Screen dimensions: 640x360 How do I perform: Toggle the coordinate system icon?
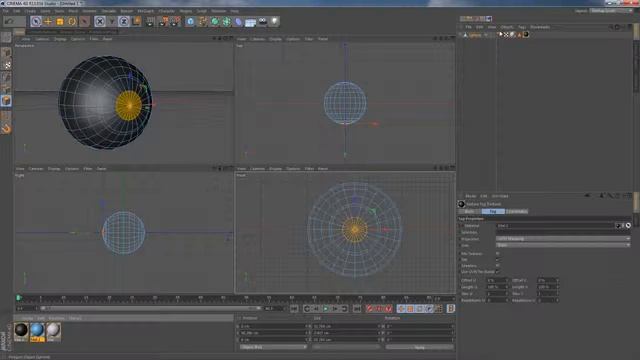136,21
